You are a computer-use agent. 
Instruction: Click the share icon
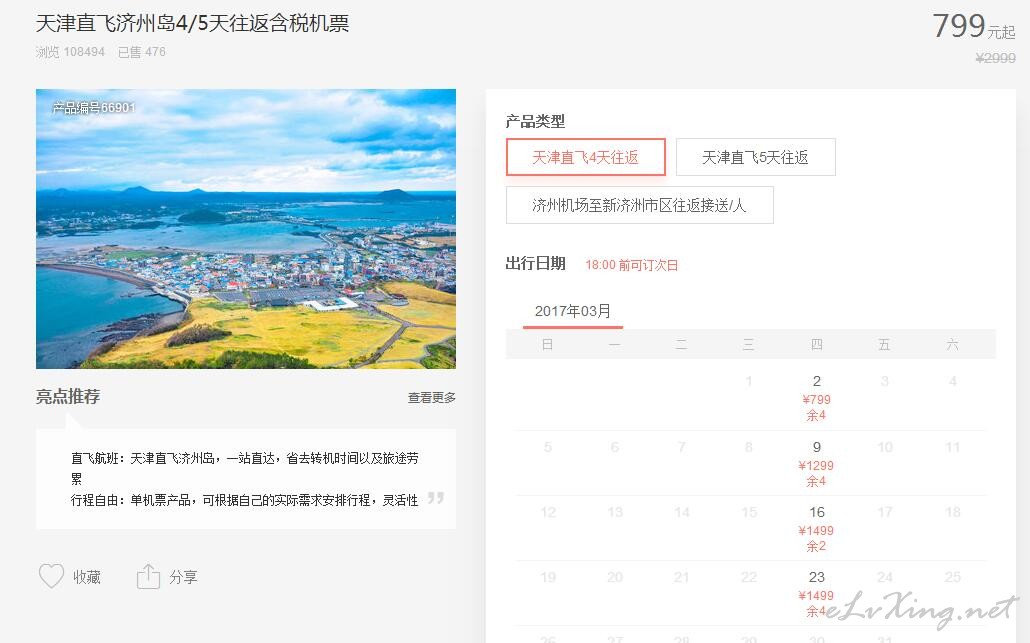click(148, 577)
